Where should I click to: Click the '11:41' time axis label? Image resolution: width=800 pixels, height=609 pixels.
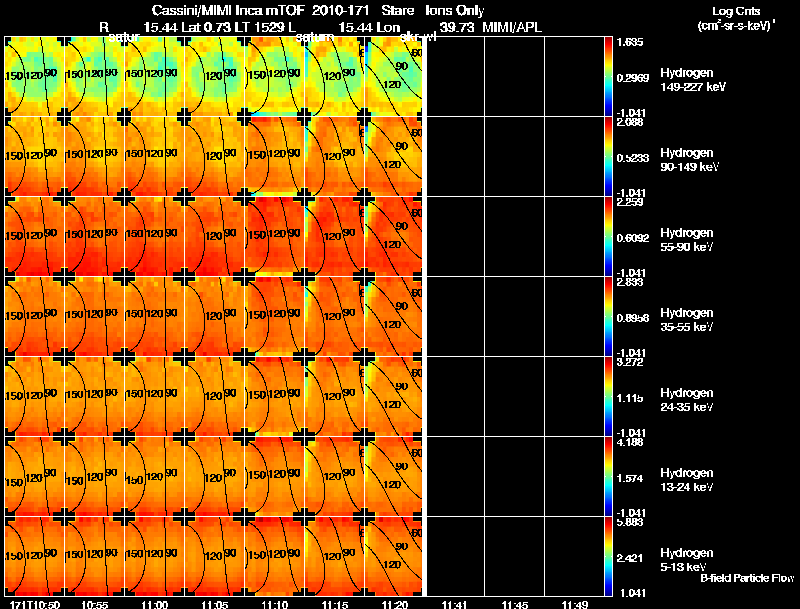click(x=454, y=604)
